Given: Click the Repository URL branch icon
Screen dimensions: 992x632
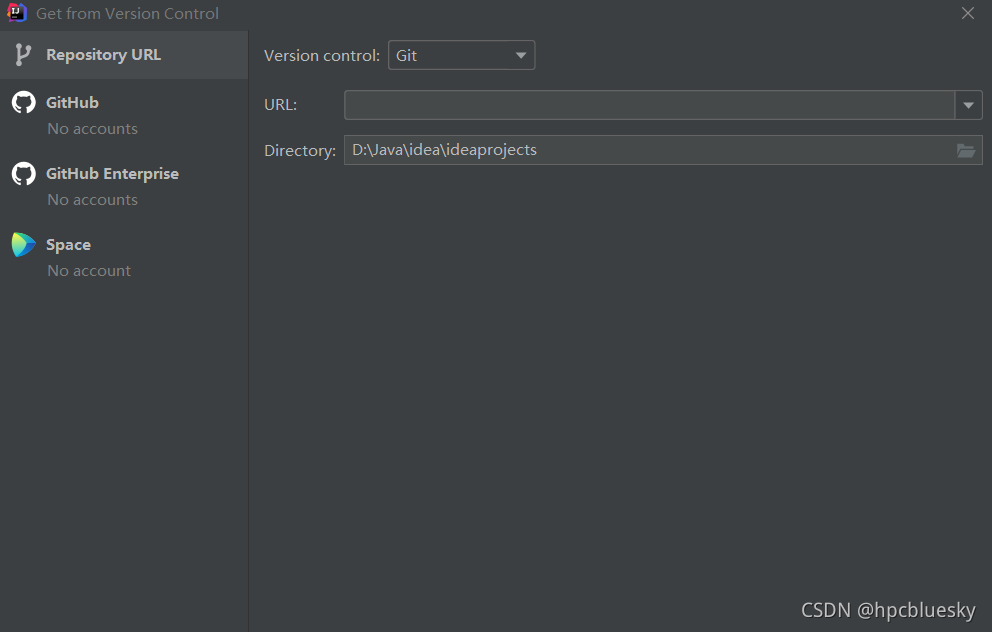Looking at the screenshot, I should click(23, 55).
